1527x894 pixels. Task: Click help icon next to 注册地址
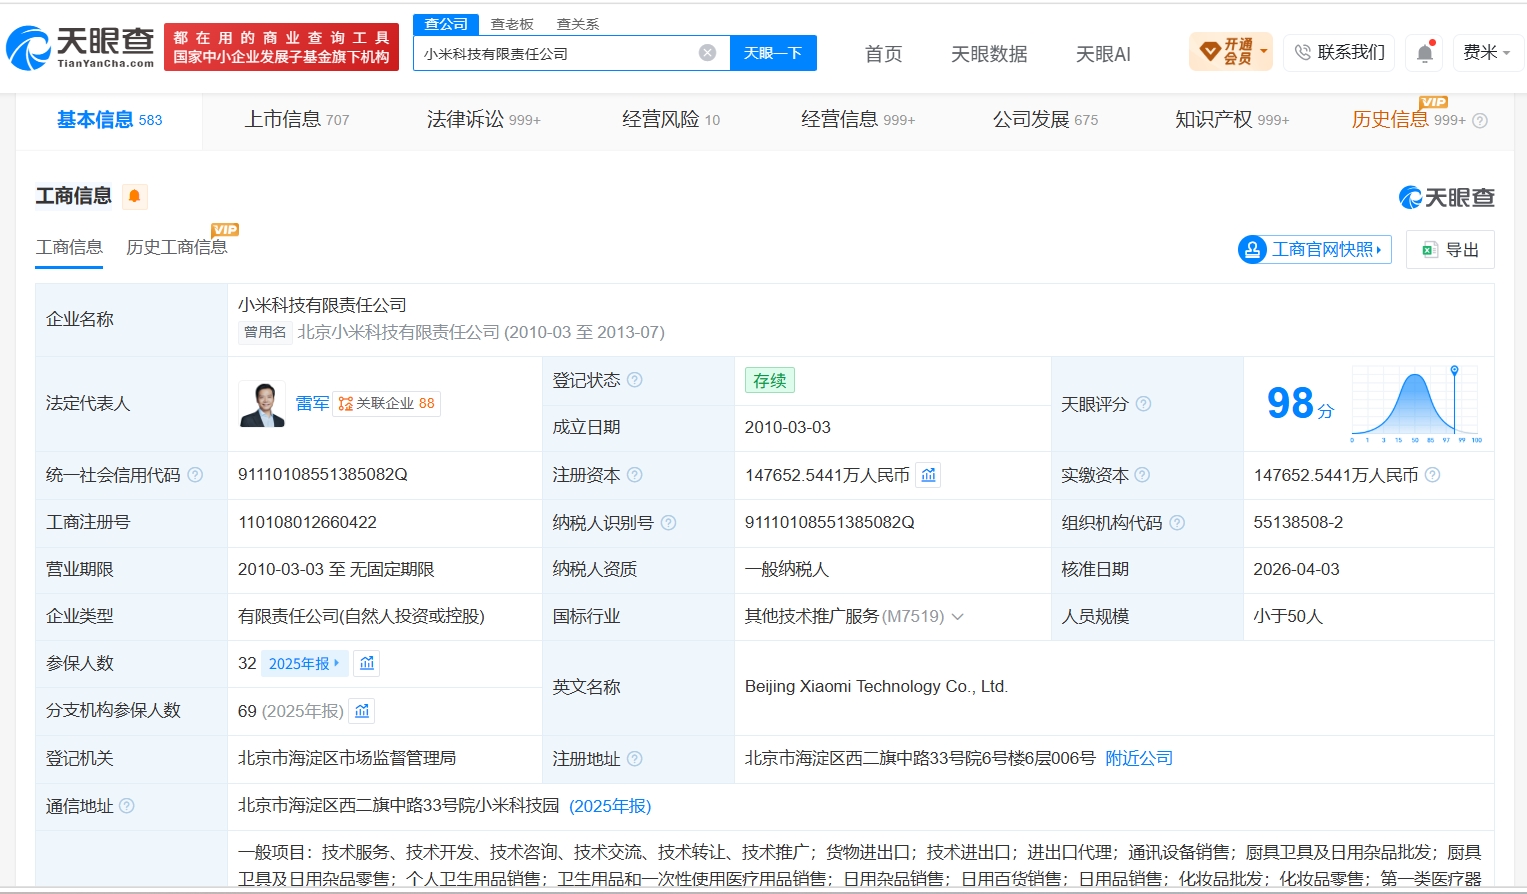point(635,759)
